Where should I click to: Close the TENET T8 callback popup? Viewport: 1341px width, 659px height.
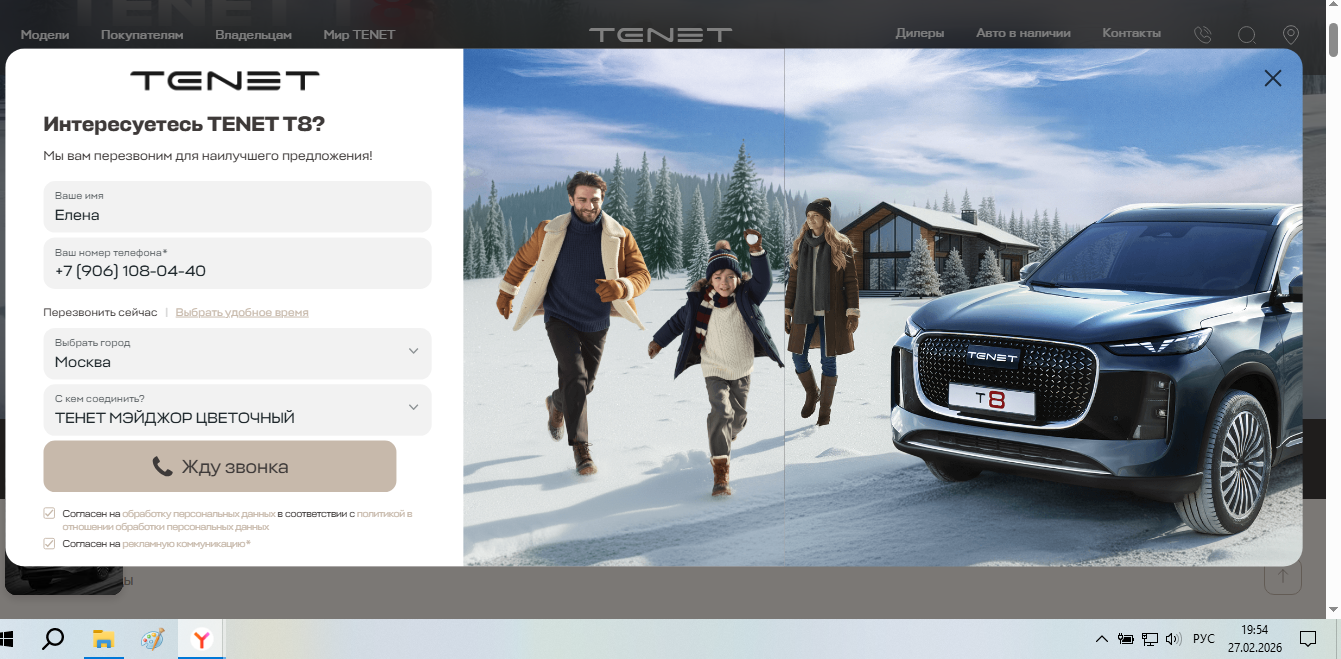(1272, 78)
